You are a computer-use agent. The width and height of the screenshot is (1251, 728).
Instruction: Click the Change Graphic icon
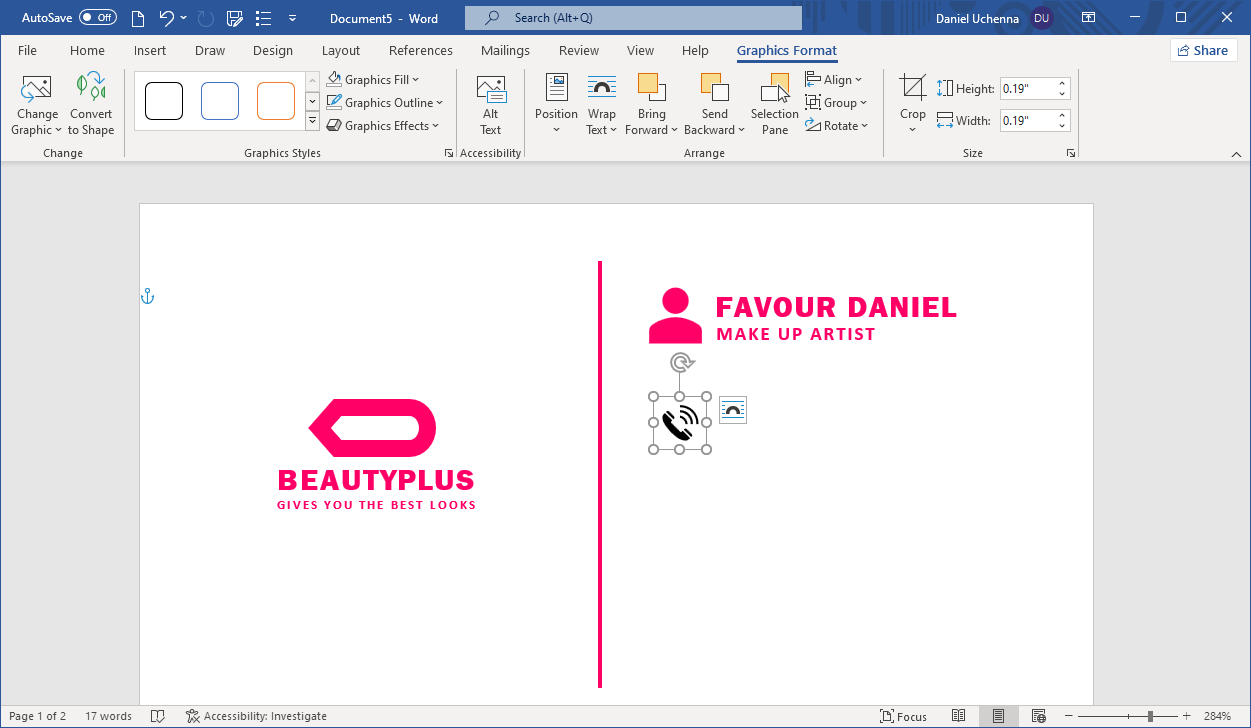click(36, 89)
